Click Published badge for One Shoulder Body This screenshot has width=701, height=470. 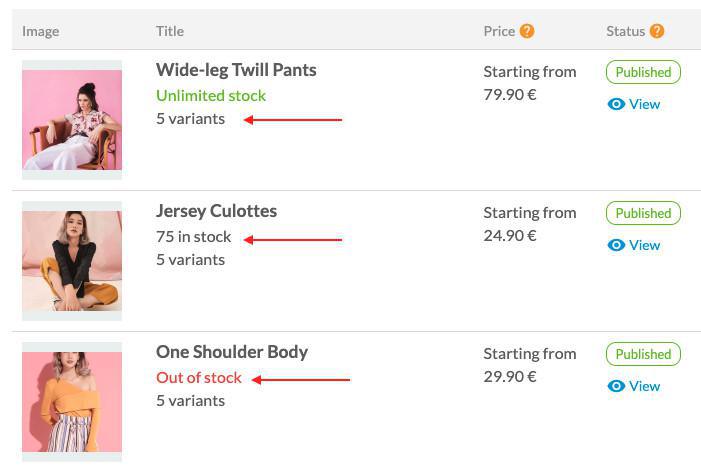(643, 354)
